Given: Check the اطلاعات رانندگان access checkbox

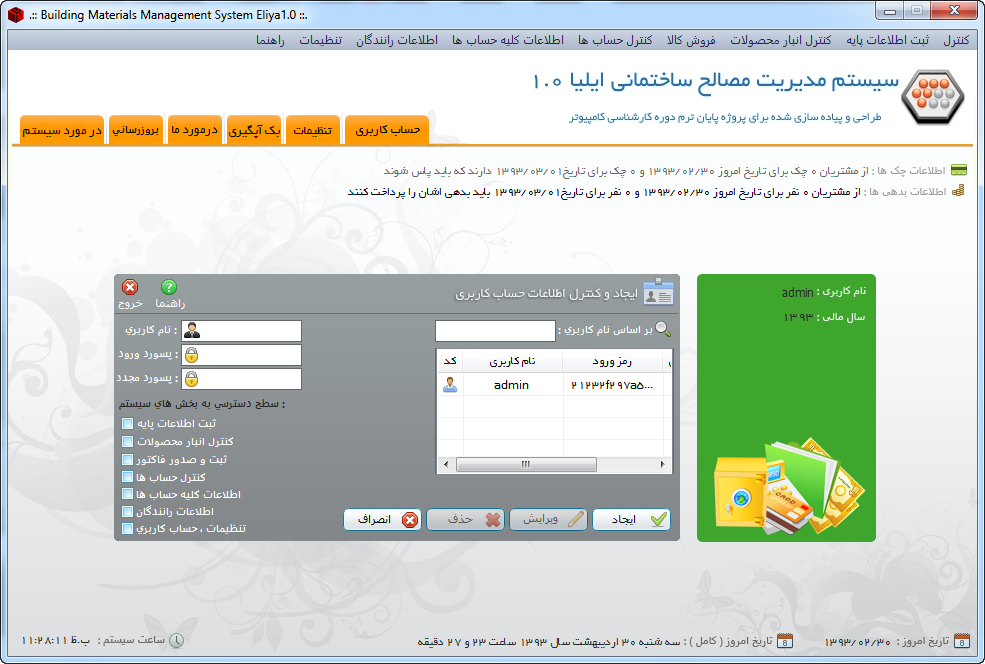Looking at the screenshot, I should pos(127,511).
